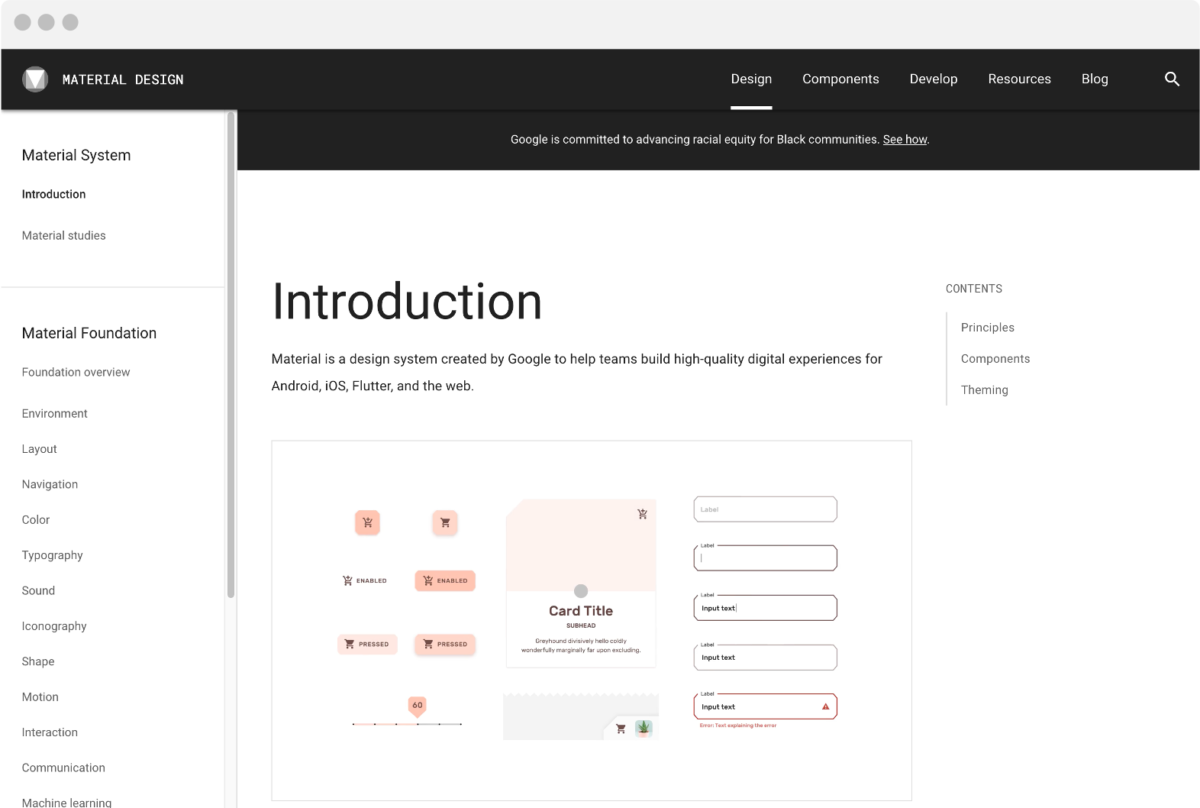Image resolution: width=1200 pixels, height=808 pixels.
Task: Switch to the Components tab in the top nav
Action: (x=840, y=78)
